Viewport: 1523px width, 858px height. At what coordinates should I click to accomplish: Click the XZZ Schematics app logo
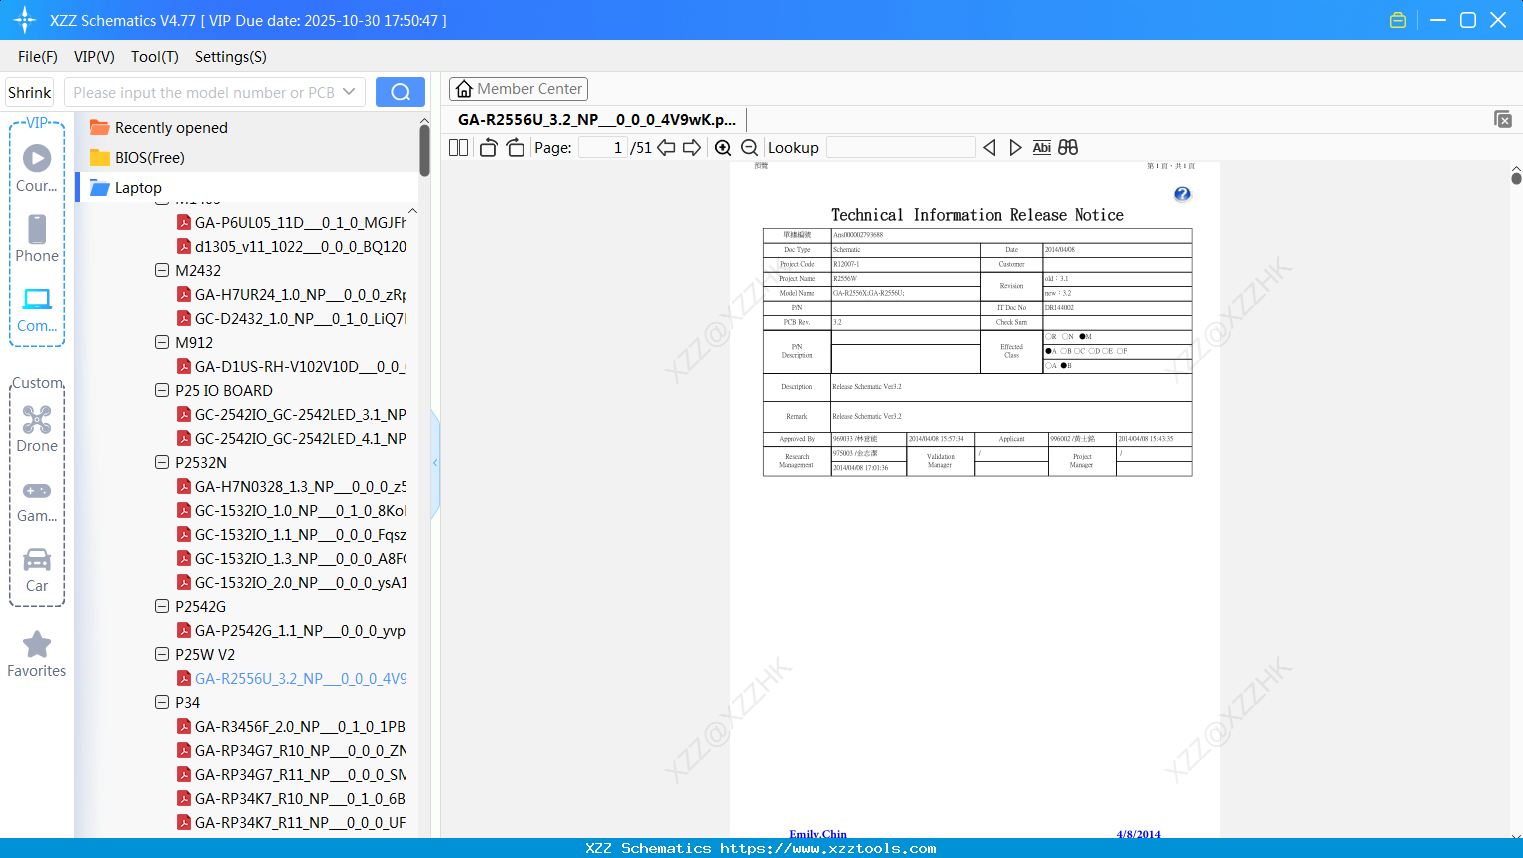point(24,20)
